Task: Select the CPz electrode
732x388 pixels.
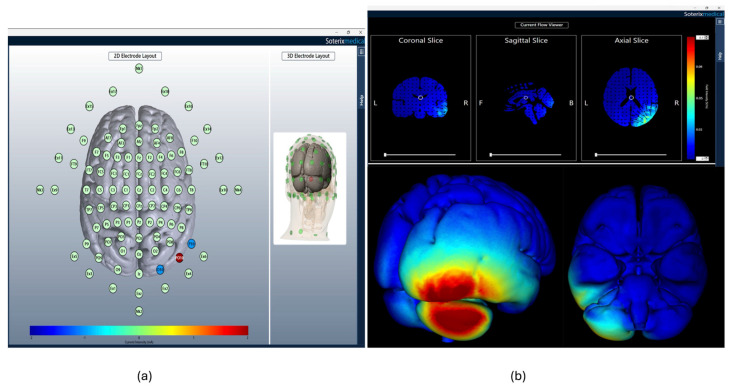Action: click(139, 206)
